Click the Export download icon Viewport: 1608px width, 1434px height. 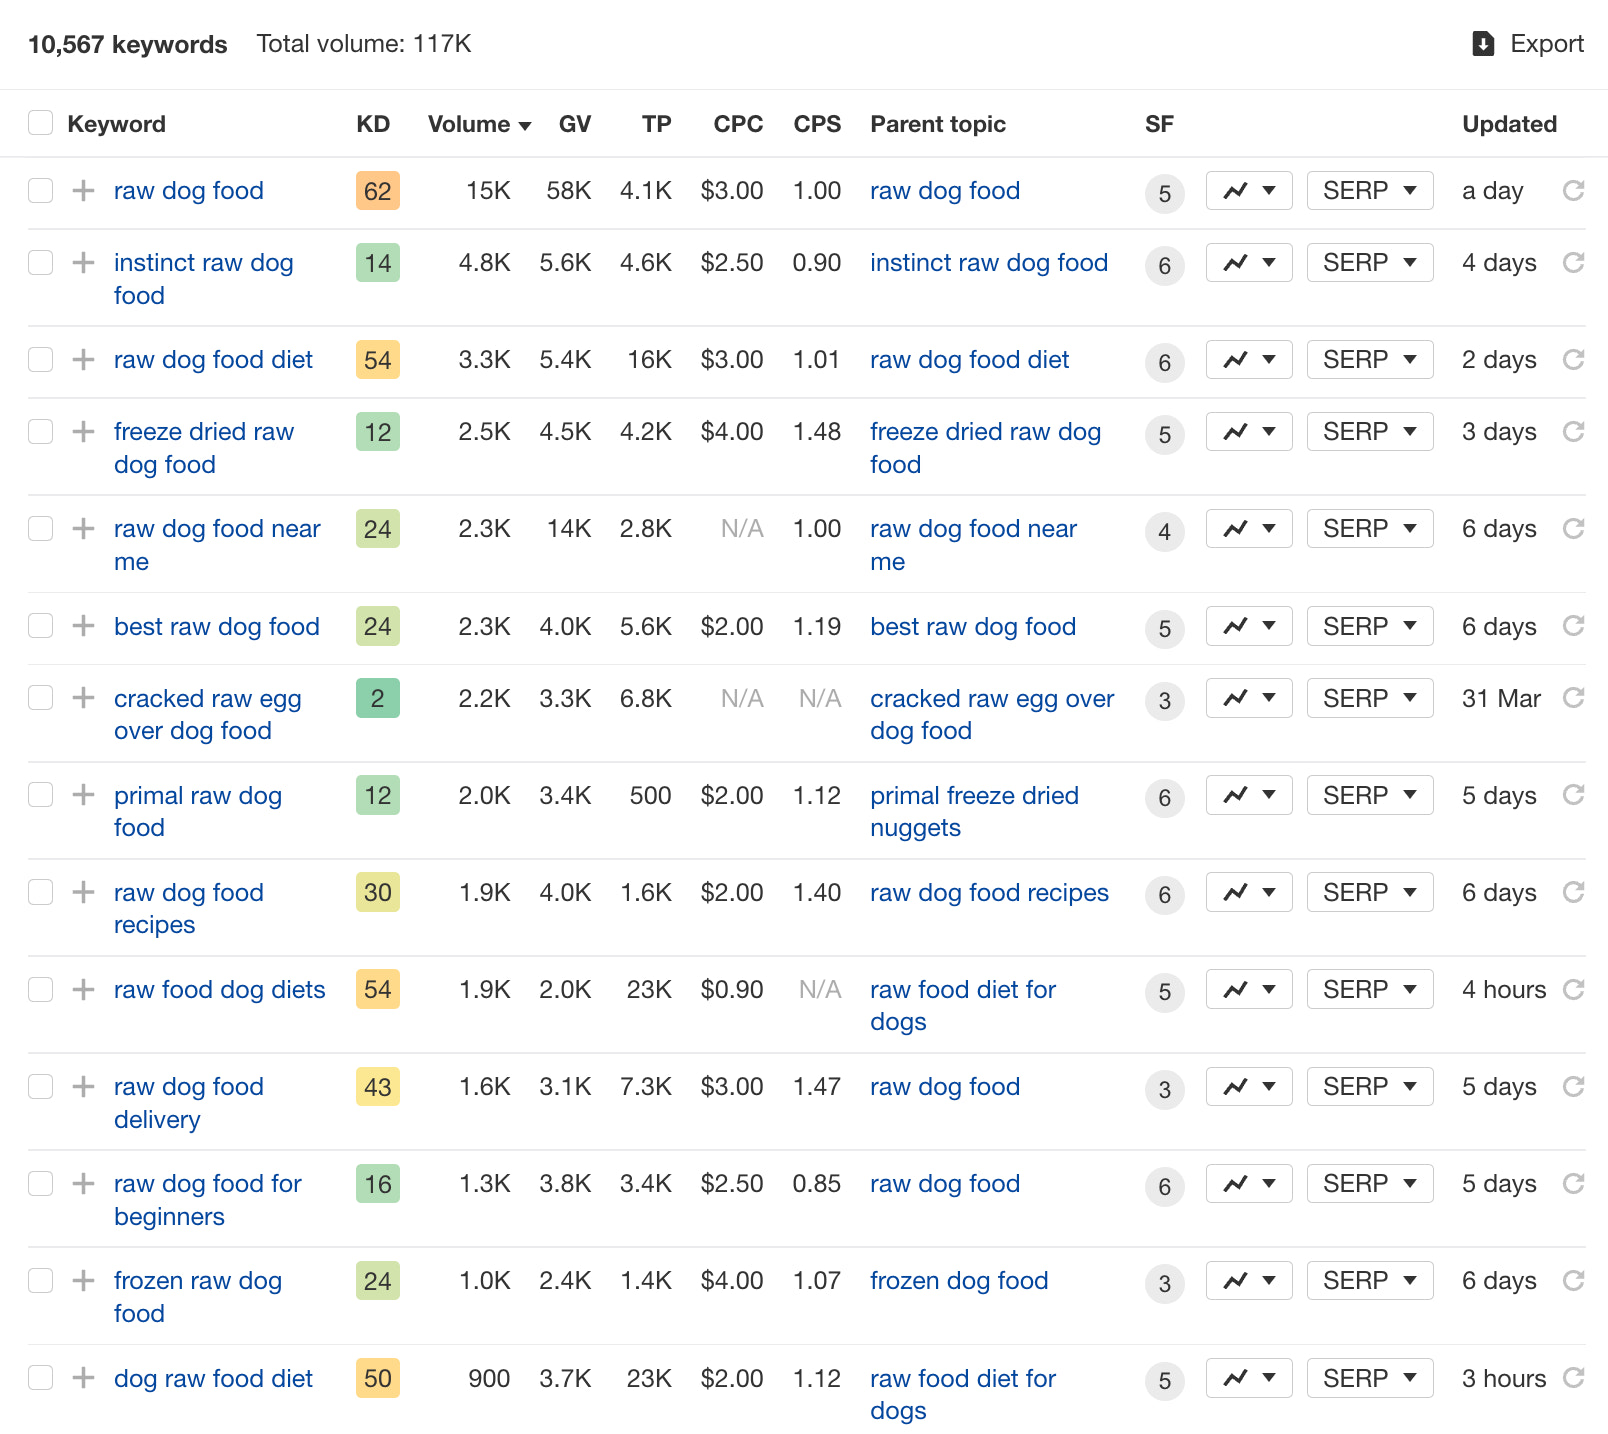1483,44
